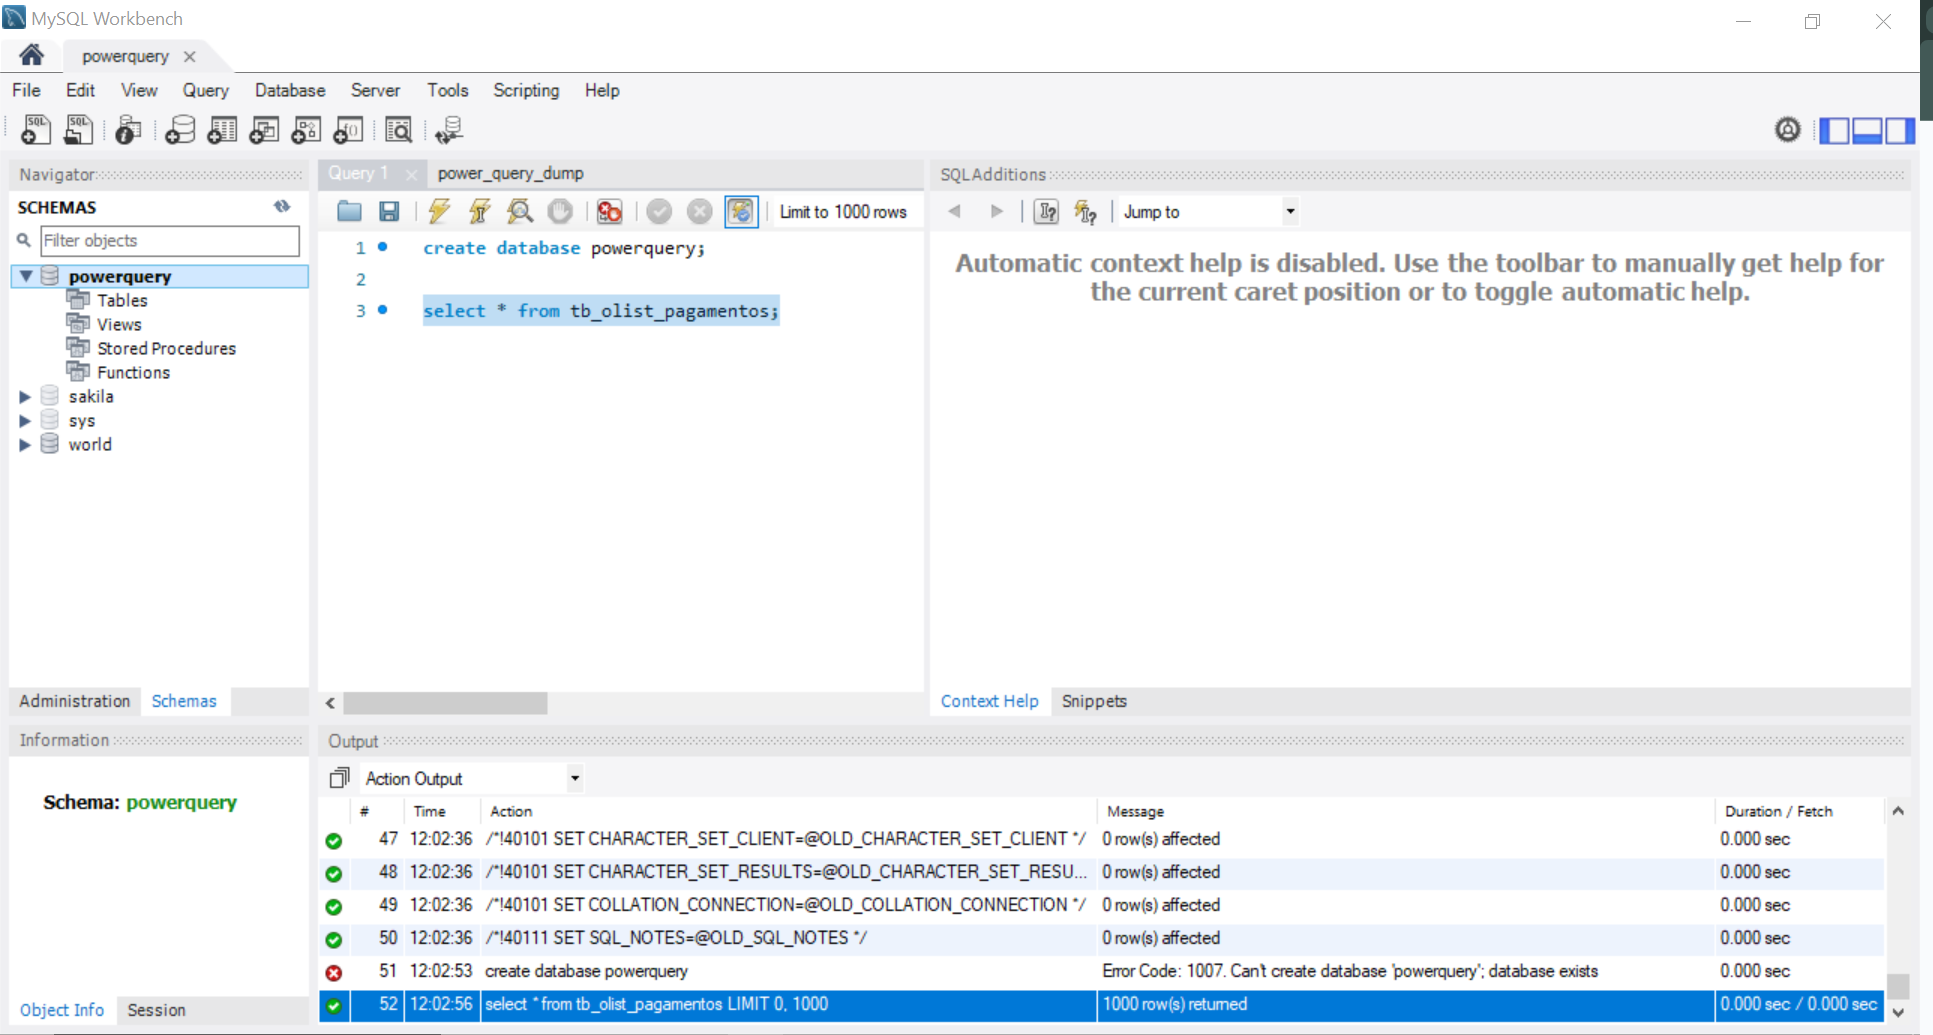
Task: Switch to power_query_dump tab
Action: coord(510,173)
